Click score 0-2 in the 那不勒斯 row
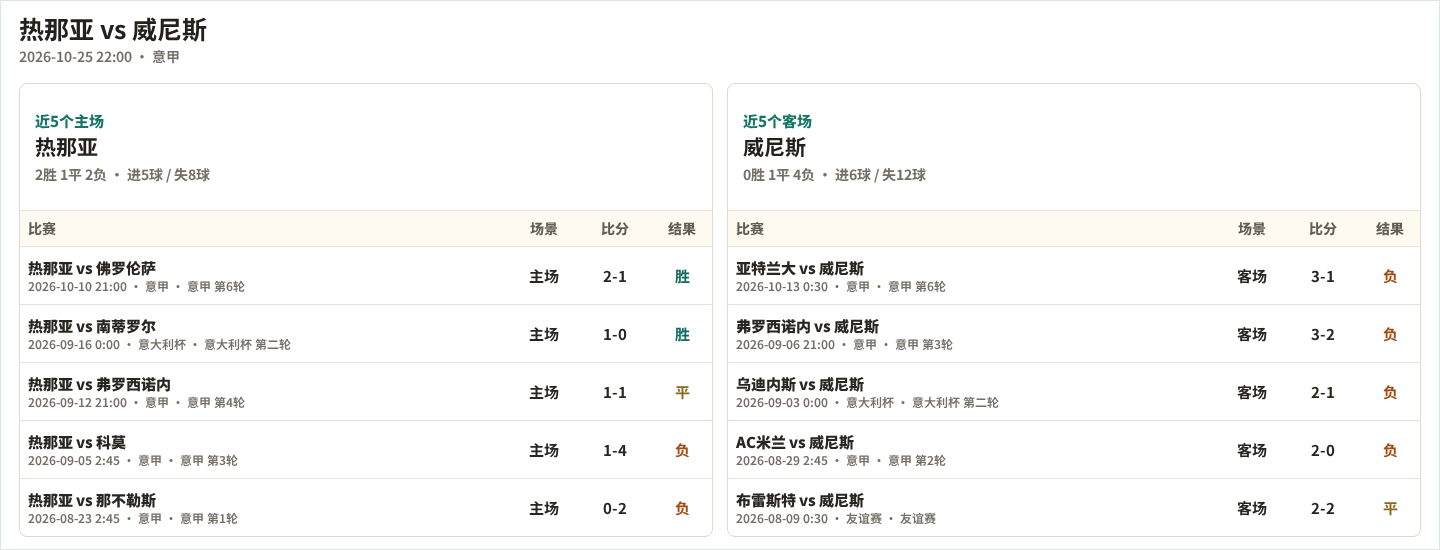The width and height of the screenshot is (1440, 550). click(x=615, y=508)
